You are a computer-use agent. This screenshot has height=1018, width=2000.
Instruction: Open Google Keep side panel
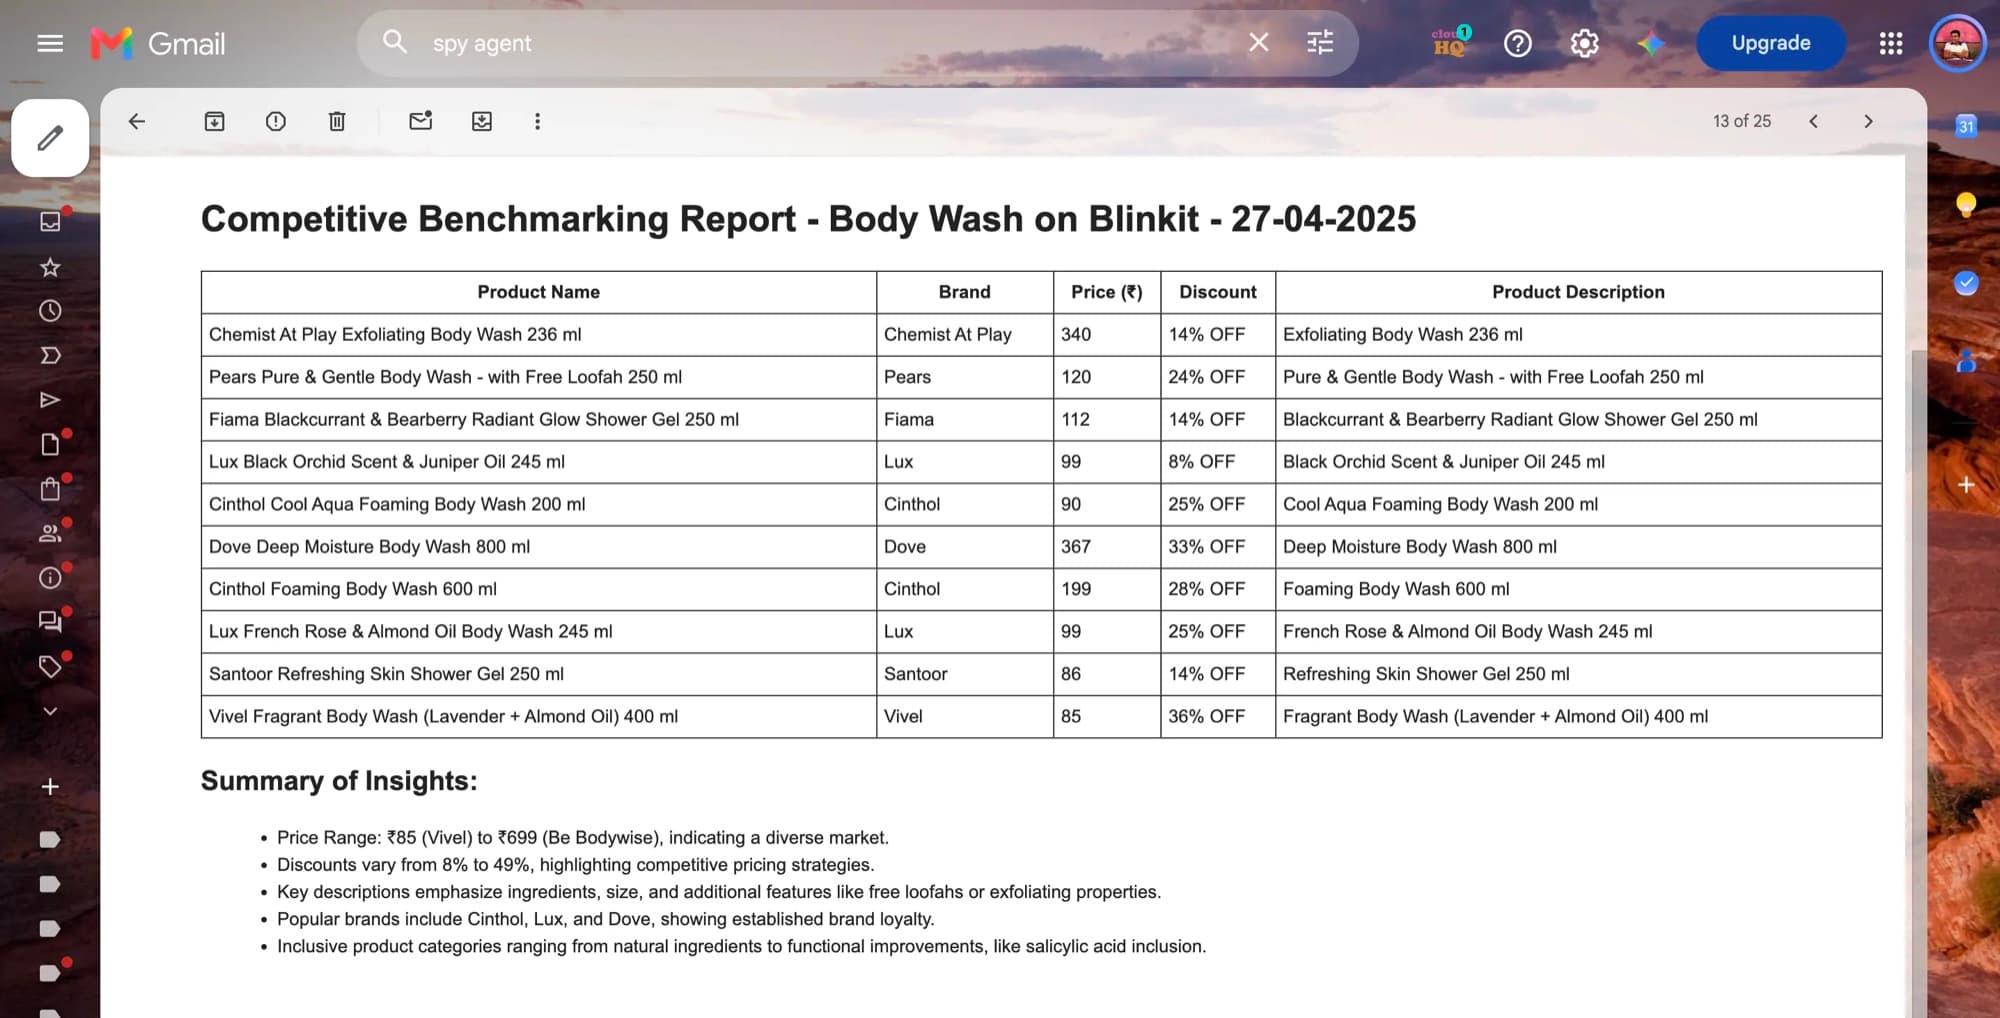(1966, 205)
